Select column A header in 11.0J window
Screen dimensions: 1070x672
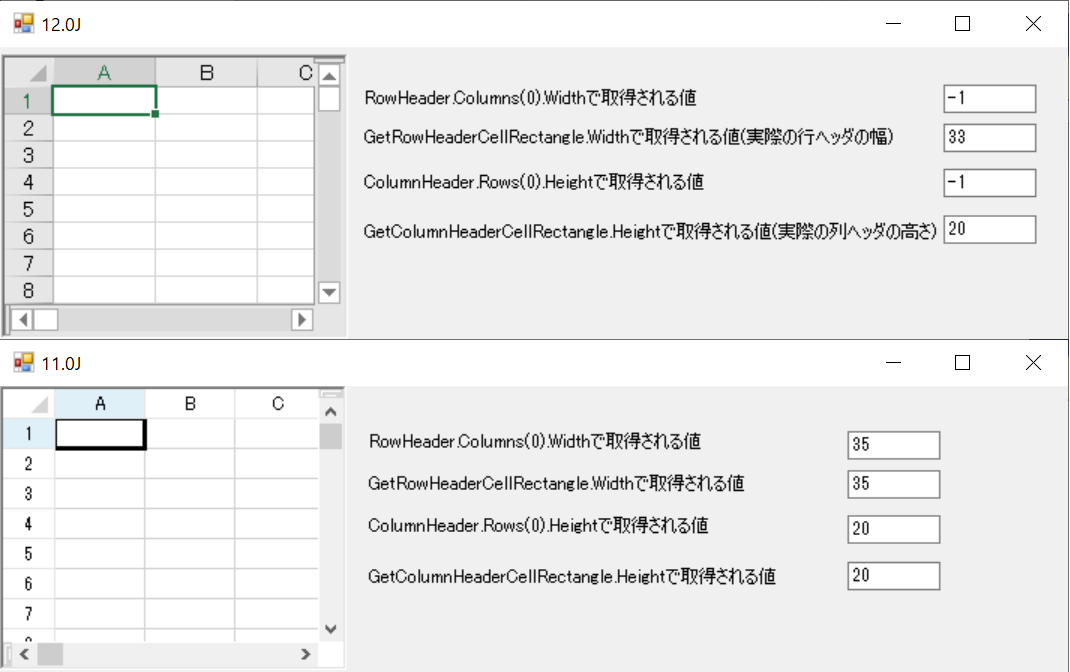point(100,404)
